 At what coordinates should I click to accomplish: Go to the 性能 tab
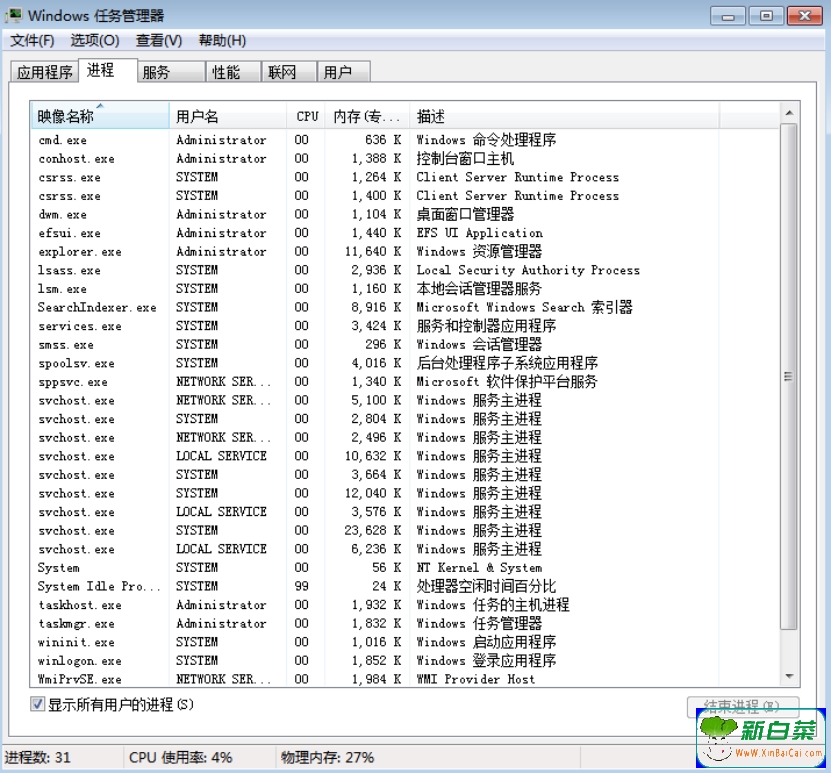(234, 72)
